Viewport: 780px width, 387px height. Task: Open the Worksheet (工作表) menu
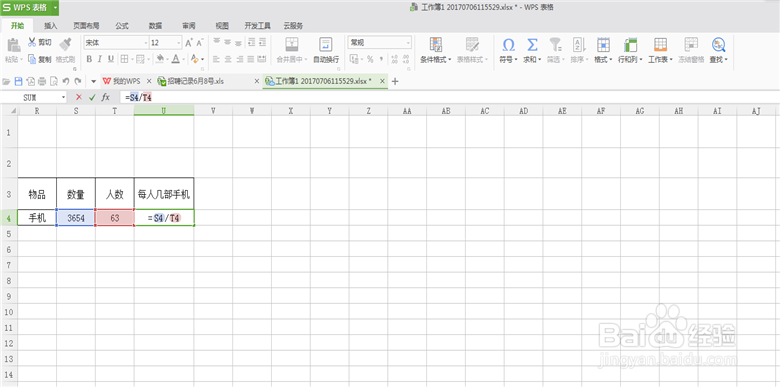pyautogui.click(x=660, y=50)
